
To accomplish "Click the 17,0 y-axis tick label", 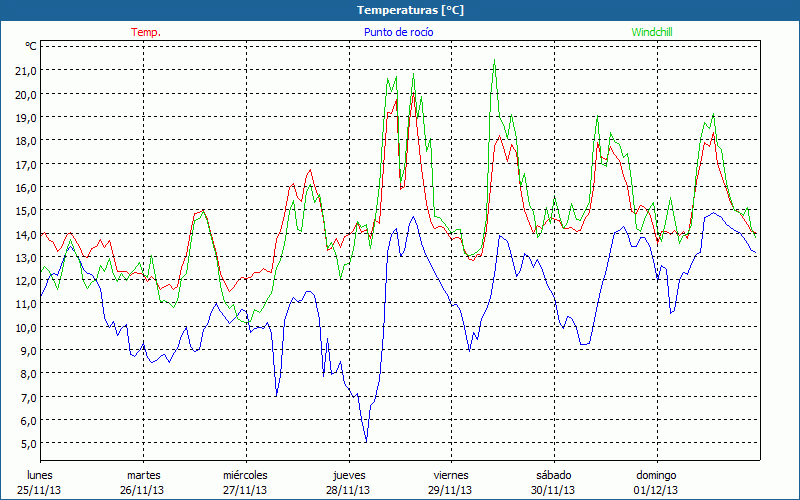I will tap(25, 163).
